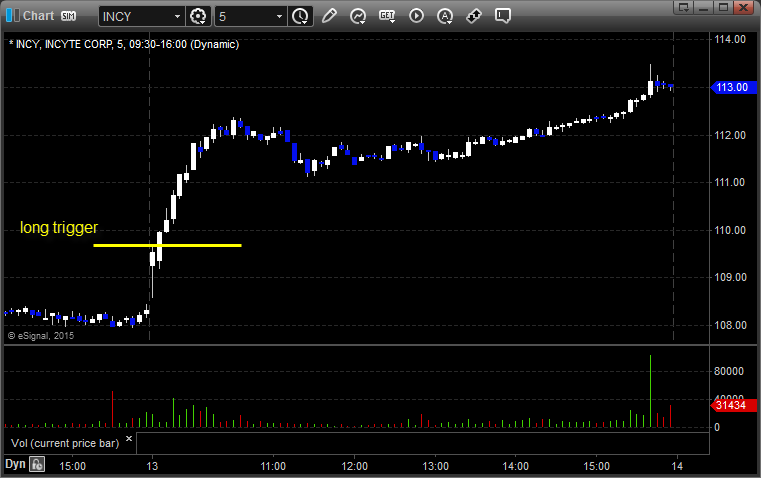Click the 'Chart' window title text
The width and height of the screenshot is (761, 478).
point(38,16)
